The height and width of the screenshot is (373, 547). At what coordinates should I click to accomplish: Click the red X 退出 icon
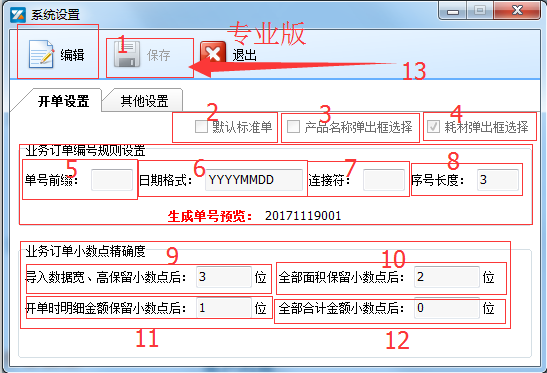point(213,53)
